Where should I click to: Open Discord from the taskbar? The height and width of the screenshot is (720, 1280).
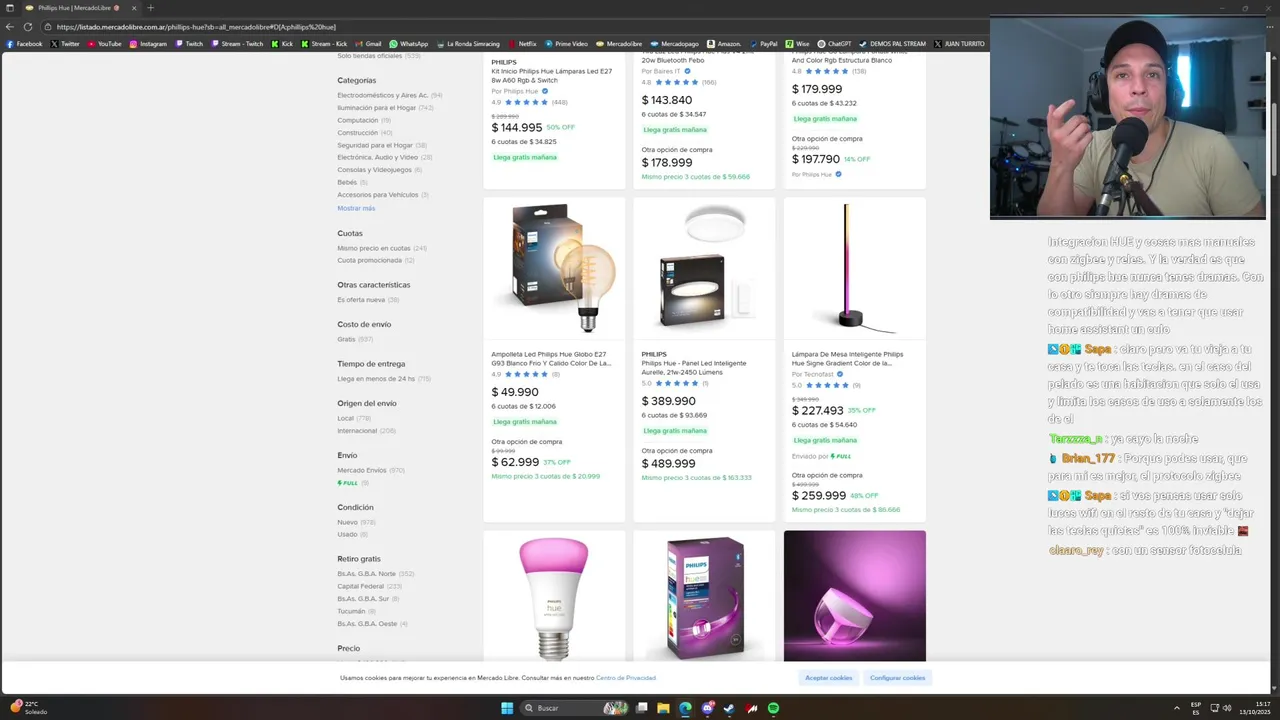(x=707, y=708)
